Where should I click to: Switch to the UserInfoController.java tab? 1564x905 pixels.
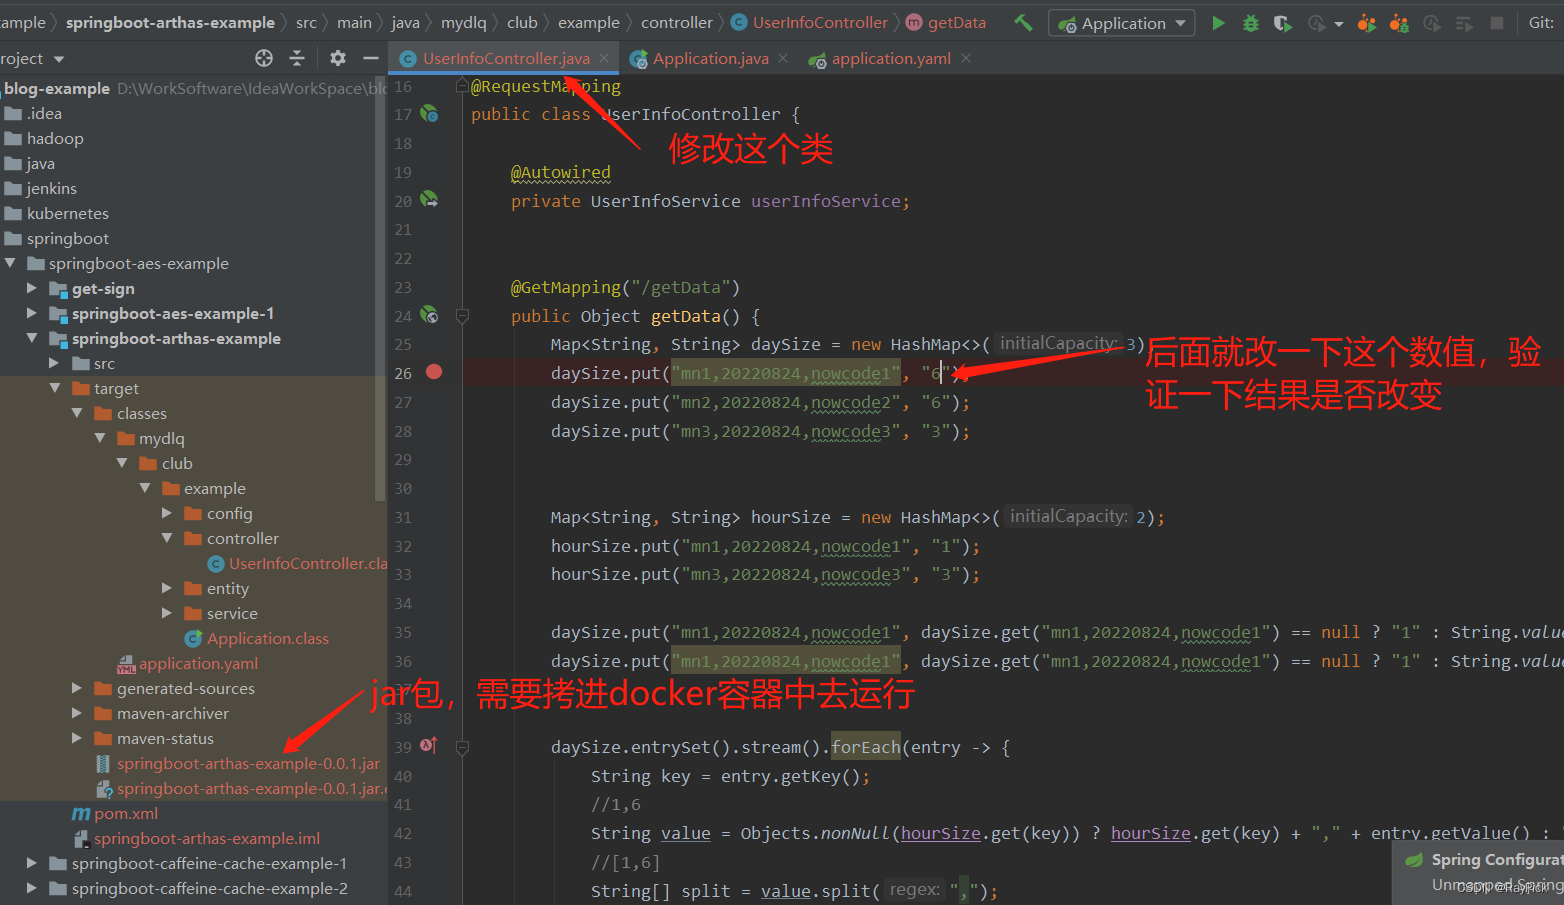pyautogui.click(x=506, y=58)
